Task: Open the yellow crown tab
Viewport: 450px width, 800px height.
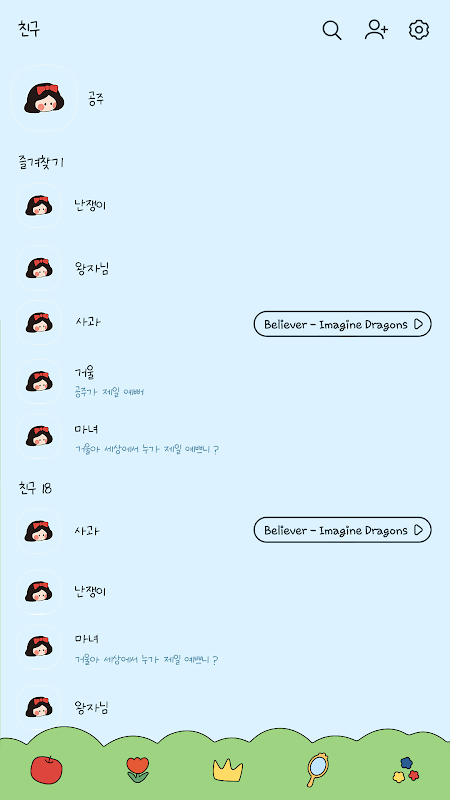Action: coord(228,770)
